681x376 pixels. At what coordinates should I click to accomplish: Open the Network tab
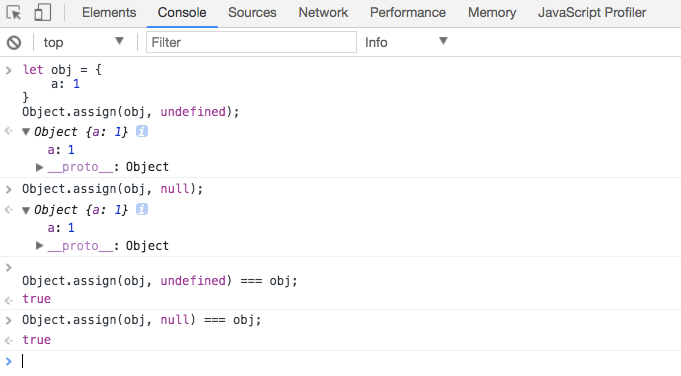coord(323,13)
